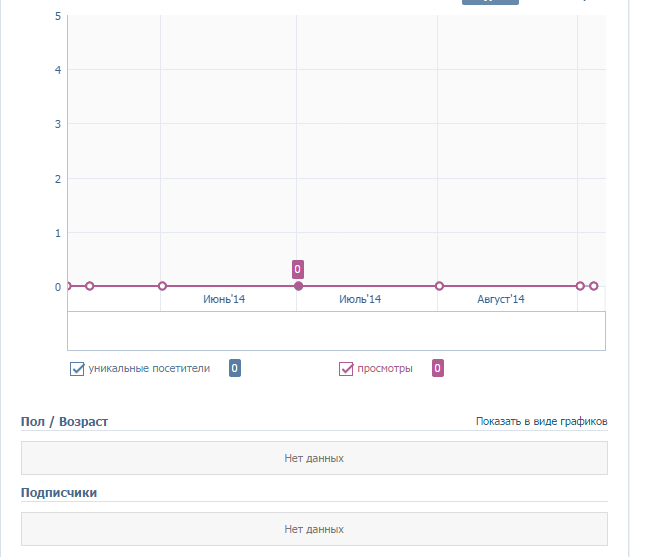Click the empty range selector strip below the chart
This screenshot has width=657, height=557.
coord(336,331)
